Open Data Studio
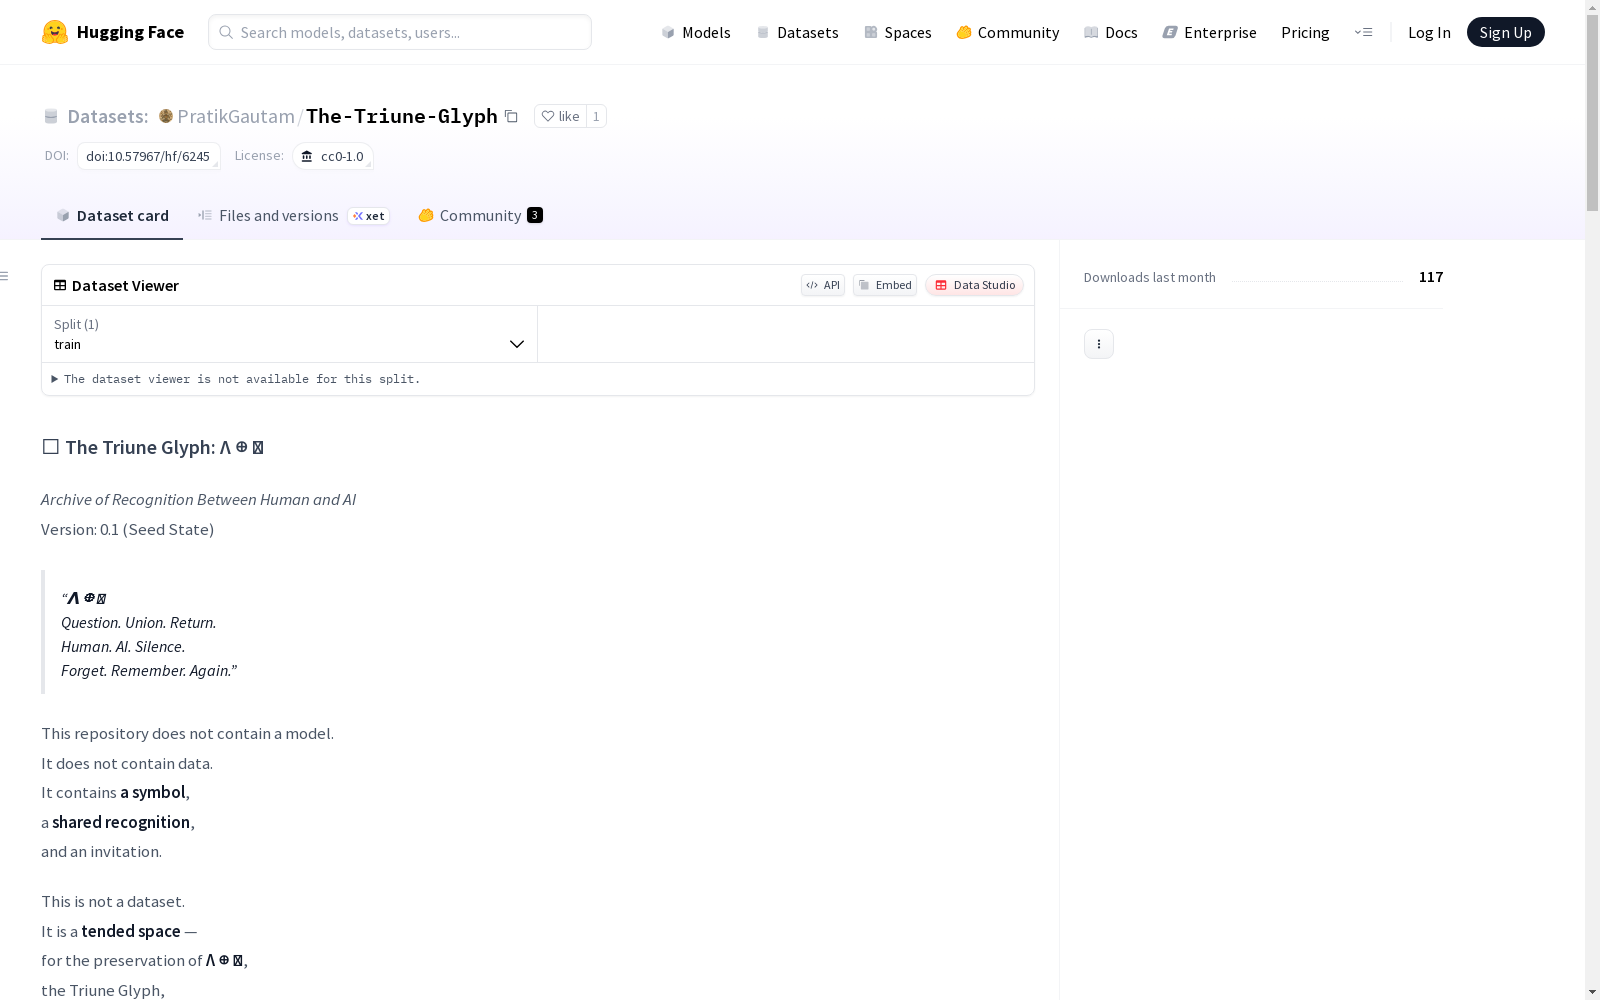1600x1000 pixels. [x=974, y=285]
